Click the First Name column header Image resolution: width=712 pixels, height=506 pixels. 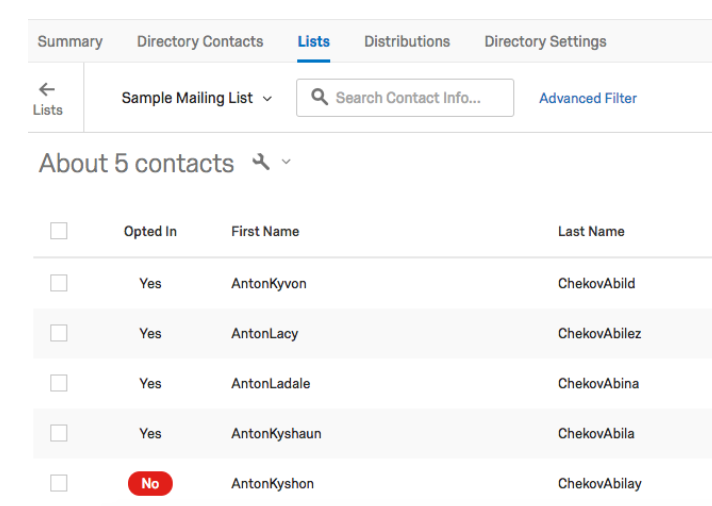pos(265,231)
